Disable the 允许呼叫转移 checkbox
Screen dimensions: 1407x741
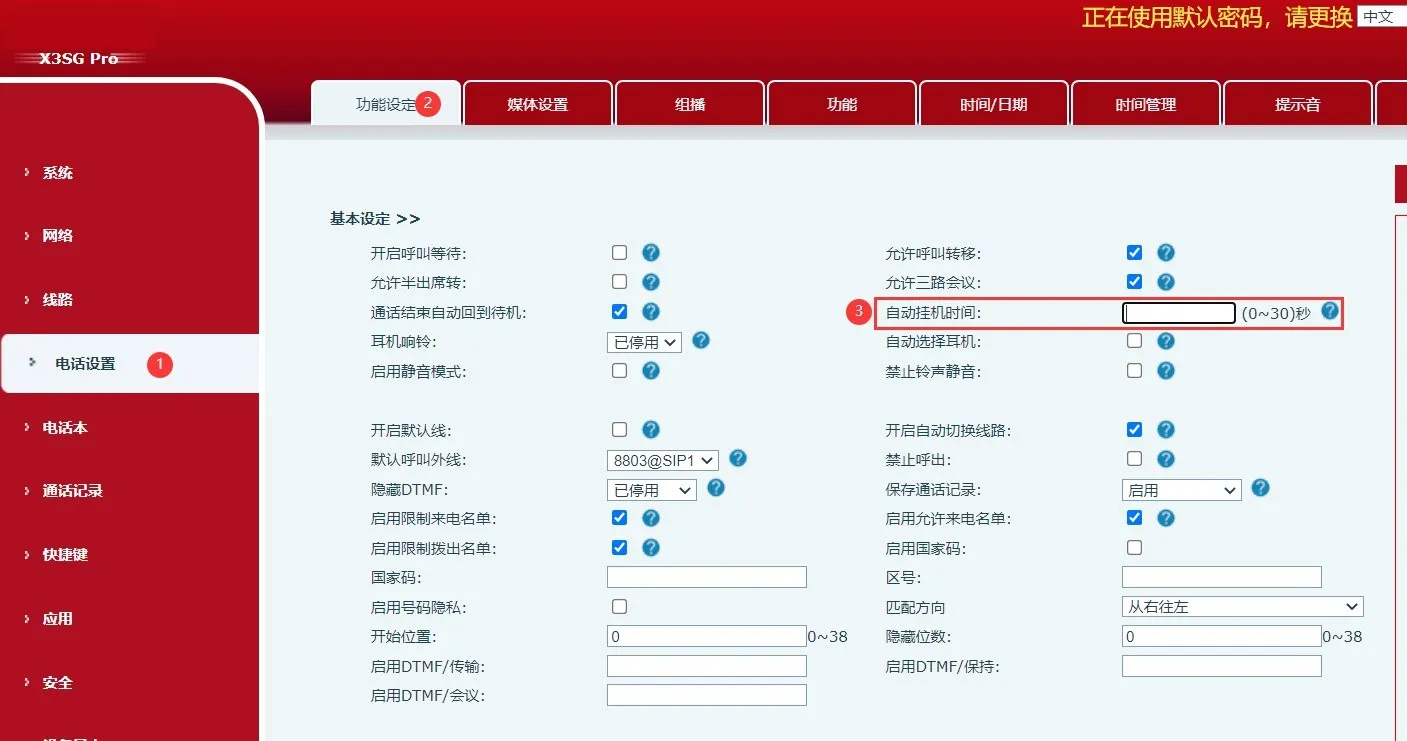(x=1134, y=252)
